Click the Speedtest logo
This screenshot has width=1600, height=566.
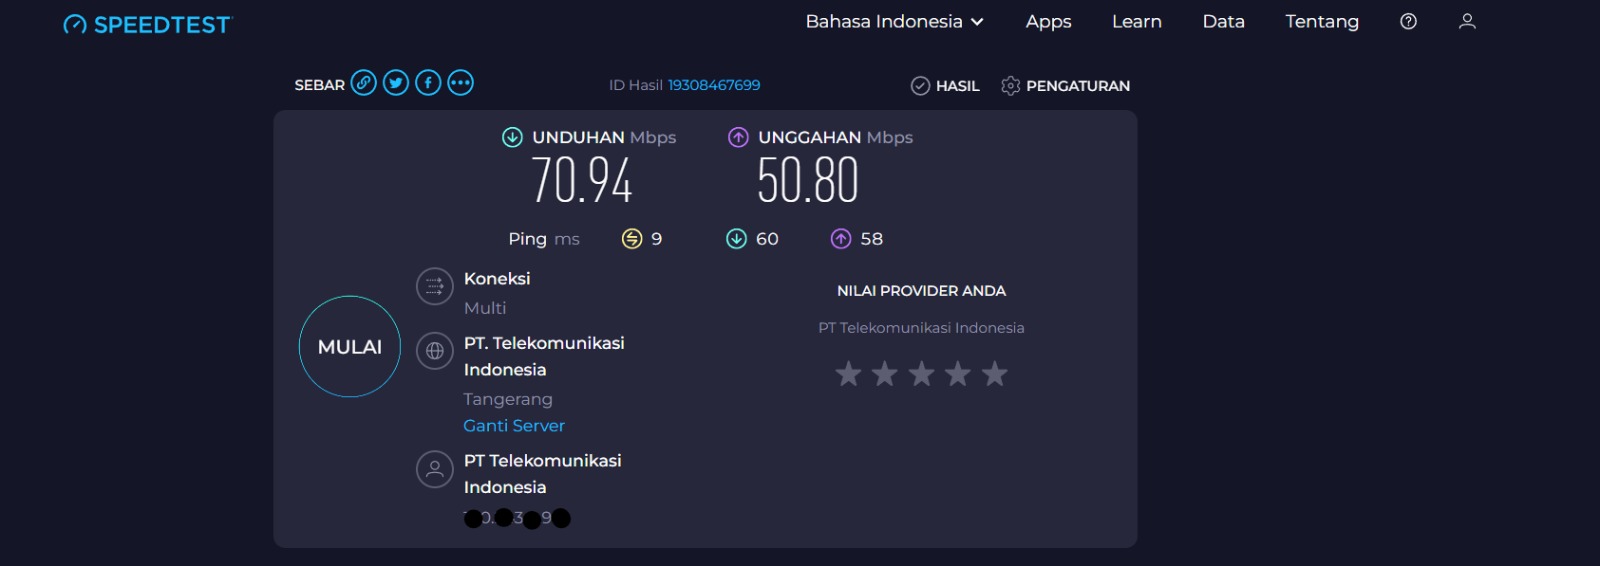(147, 24)
